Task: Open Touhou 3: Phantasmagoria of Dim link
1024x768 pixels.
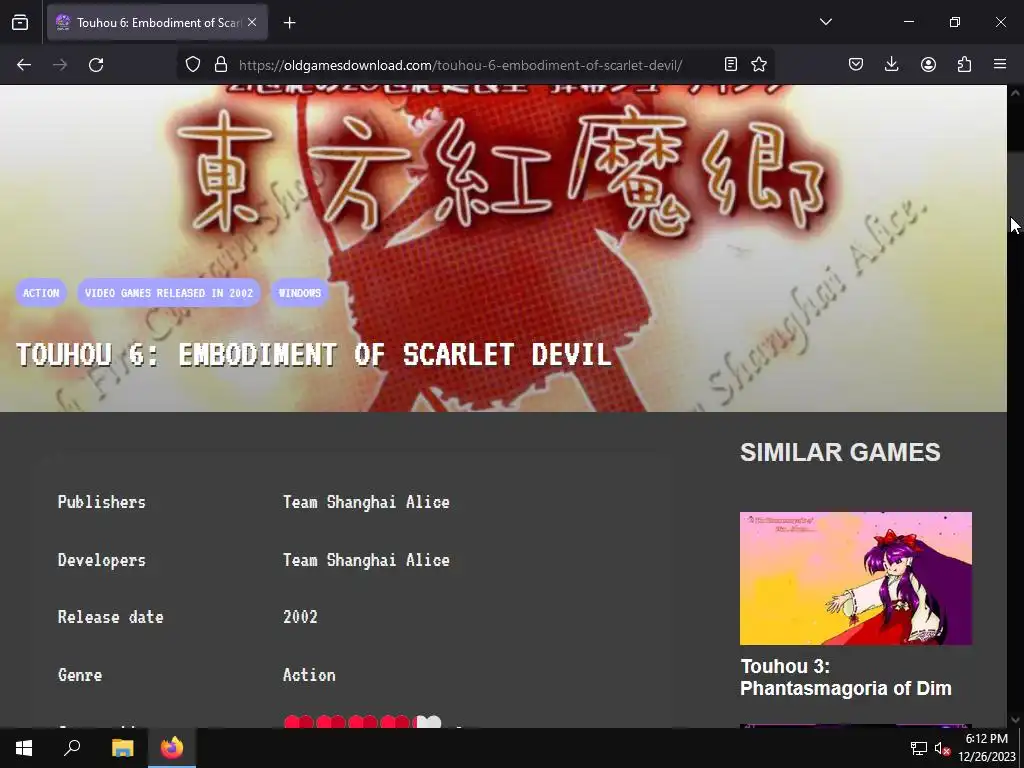Action: point(846,677)
